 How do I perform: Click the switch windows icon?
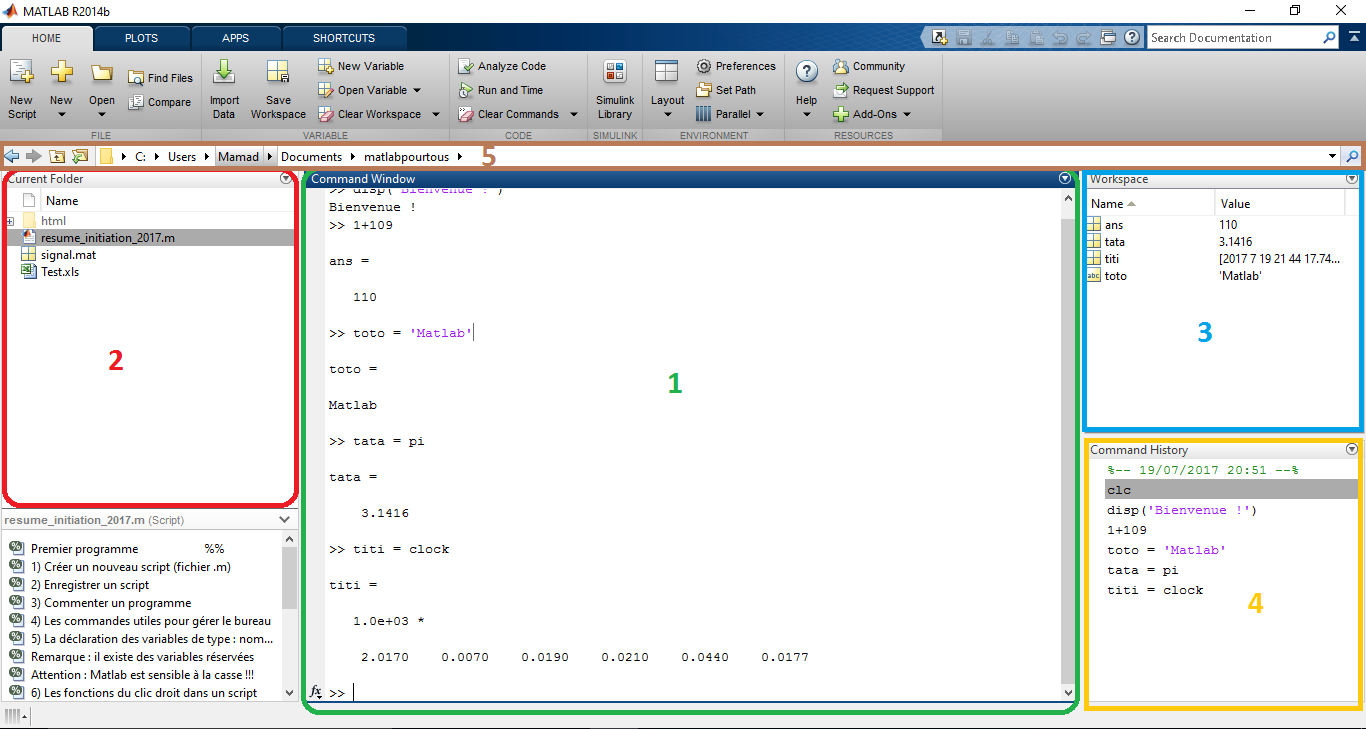click(x=1108, y=37)
